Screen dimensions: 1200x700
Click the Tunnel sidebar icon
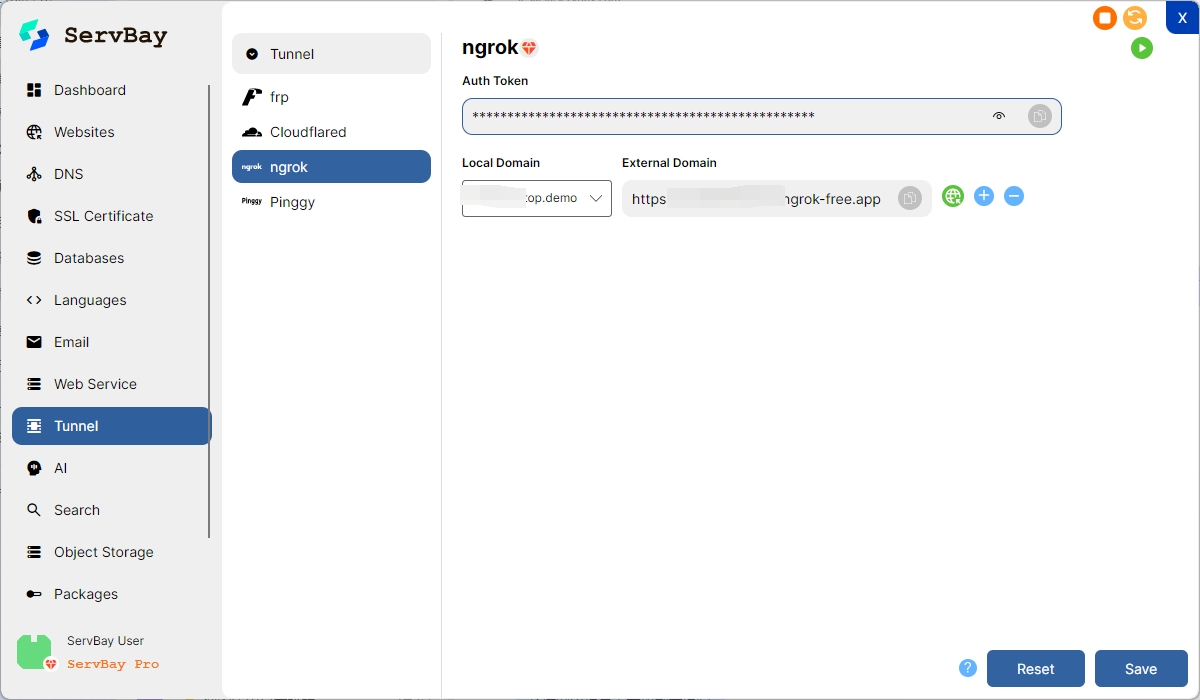(34, 426)
